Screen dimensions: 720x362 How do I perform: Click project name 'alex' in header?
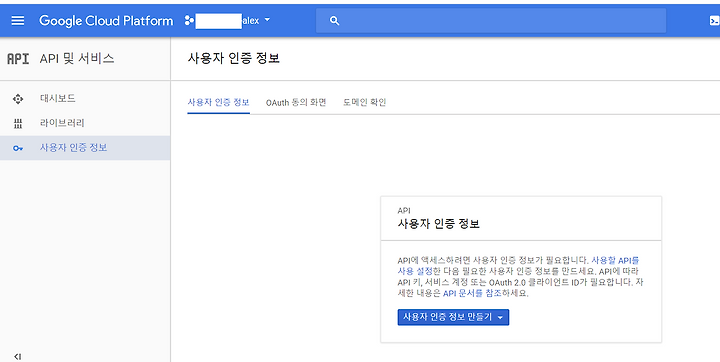coord(251,21)
